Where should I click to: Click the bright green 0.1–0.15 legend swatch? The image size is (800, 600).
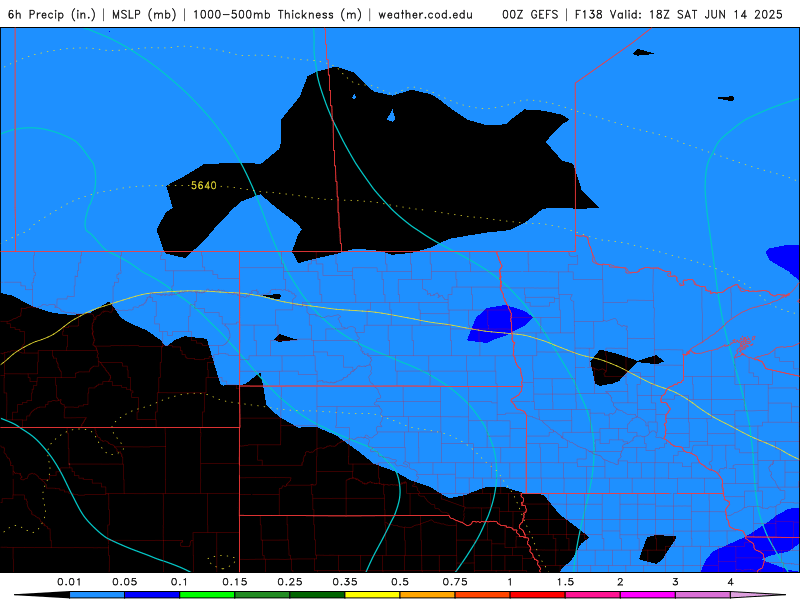point(207,595)
